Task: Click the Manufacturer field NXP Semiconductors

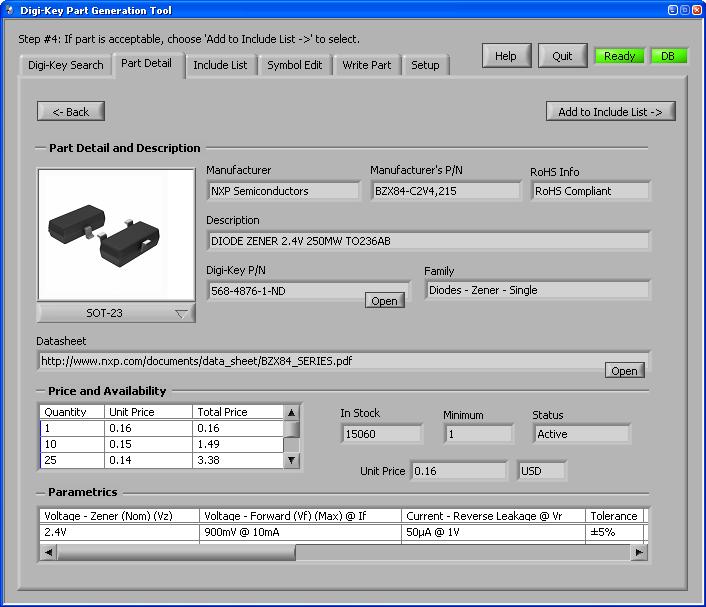Action: [x=284, y=191]
